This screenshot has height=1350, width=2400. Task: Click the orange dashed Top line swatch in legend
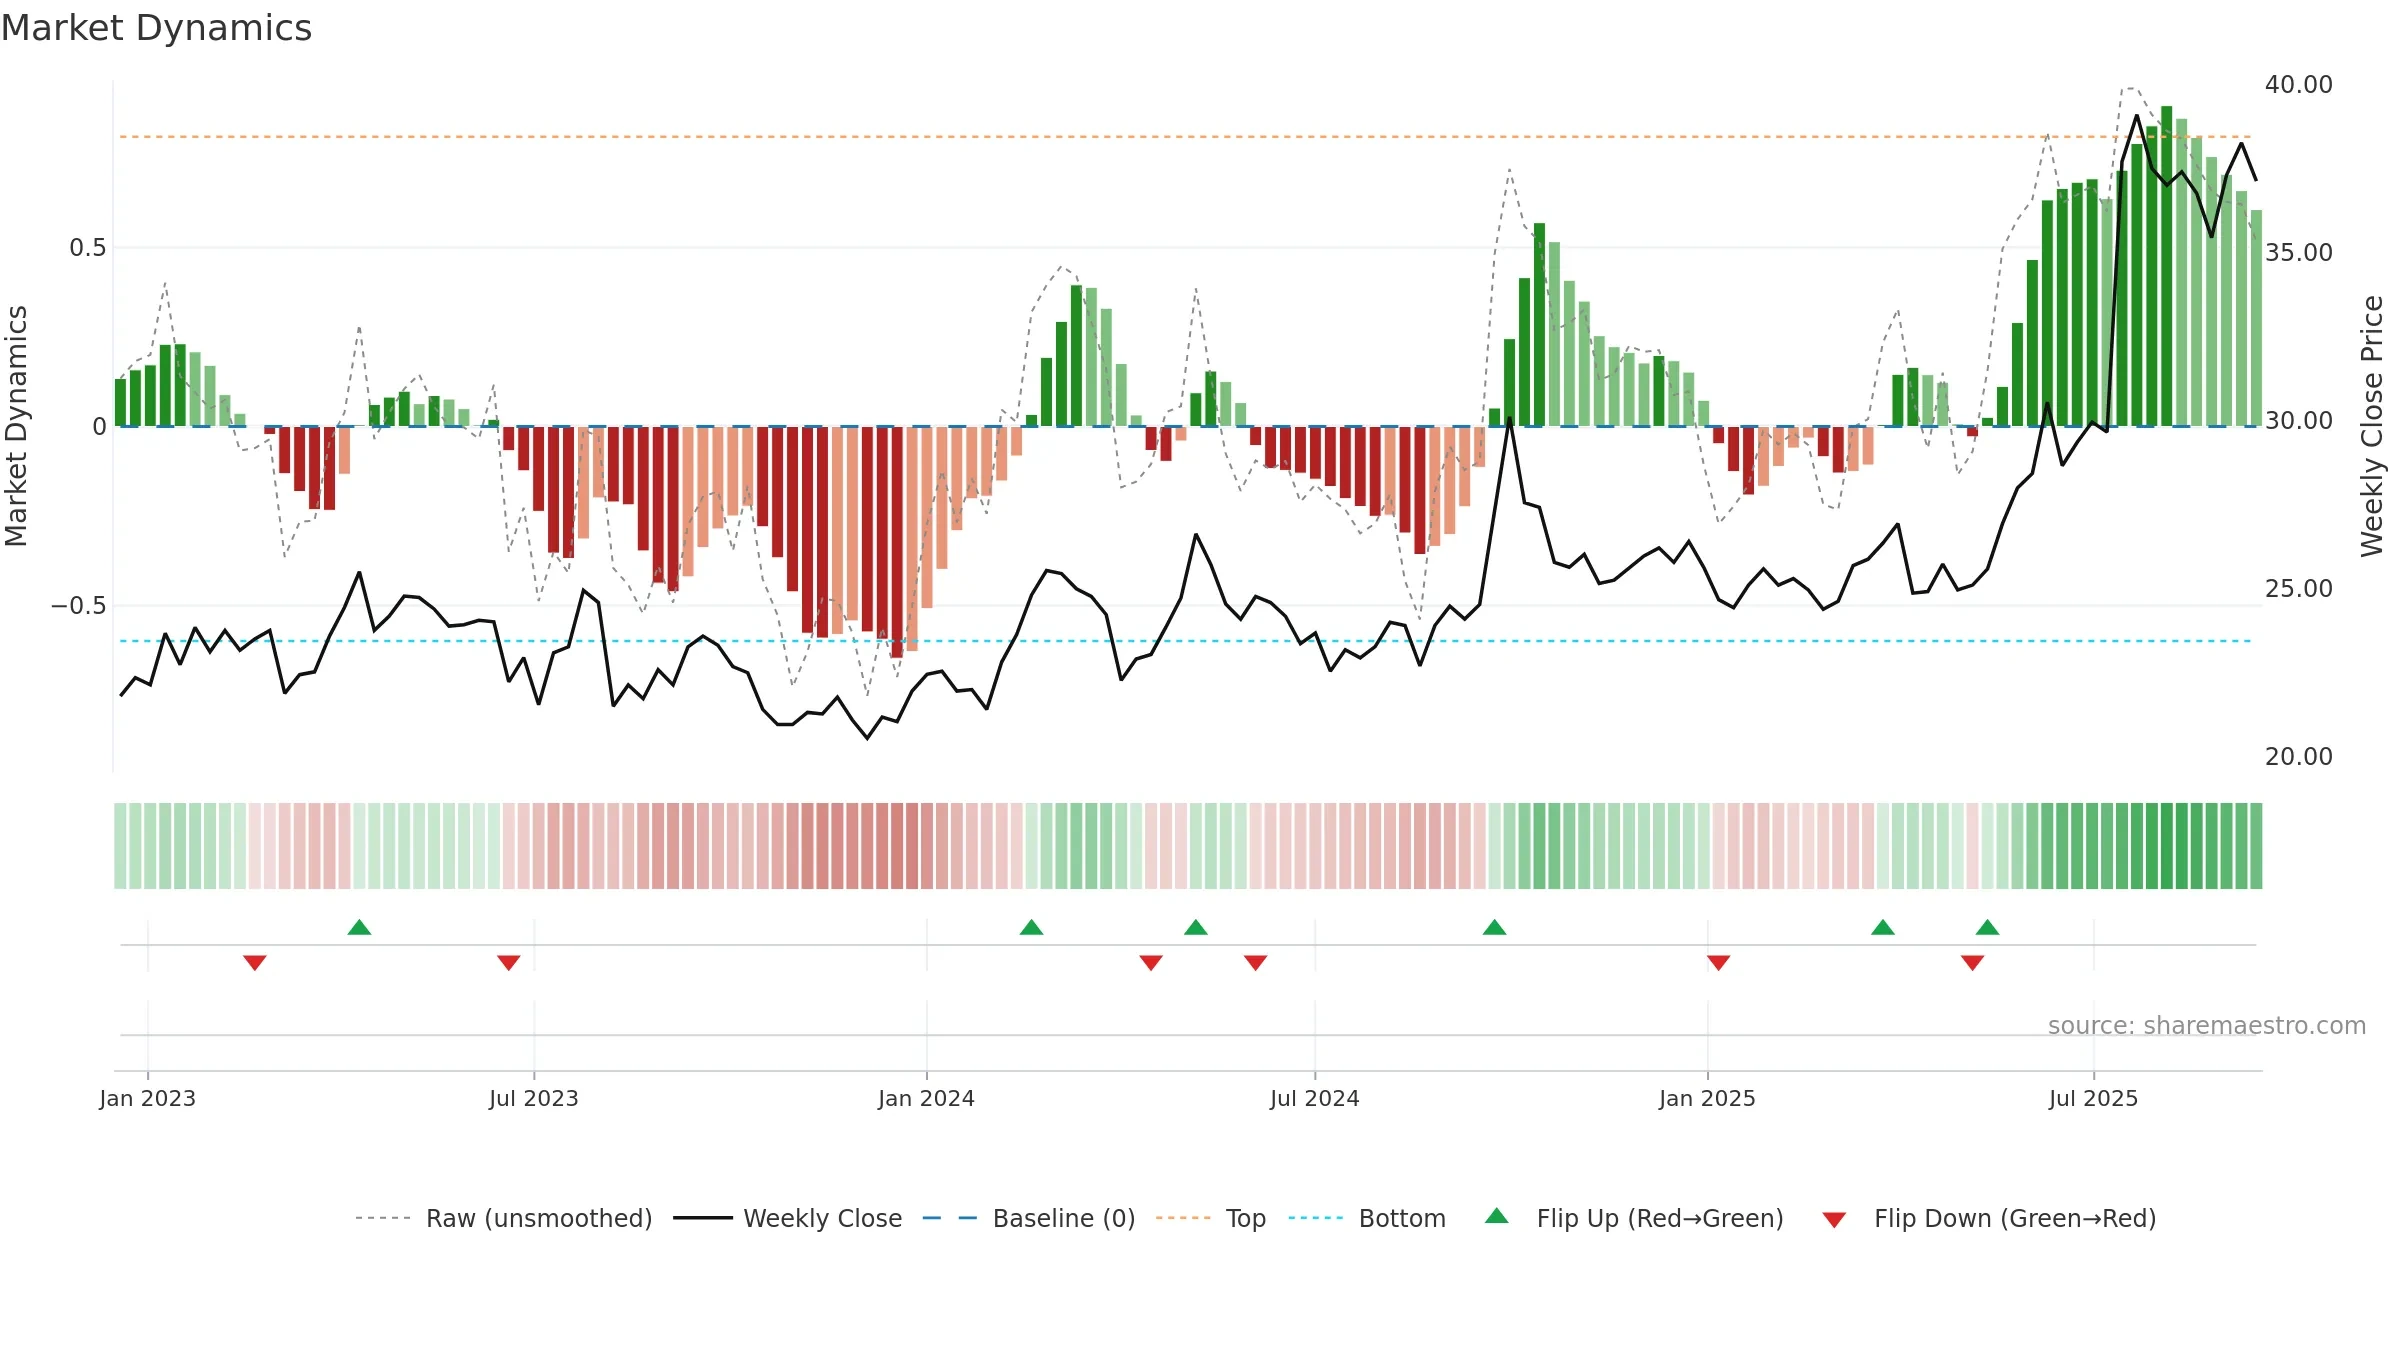coord(1183,1218)
